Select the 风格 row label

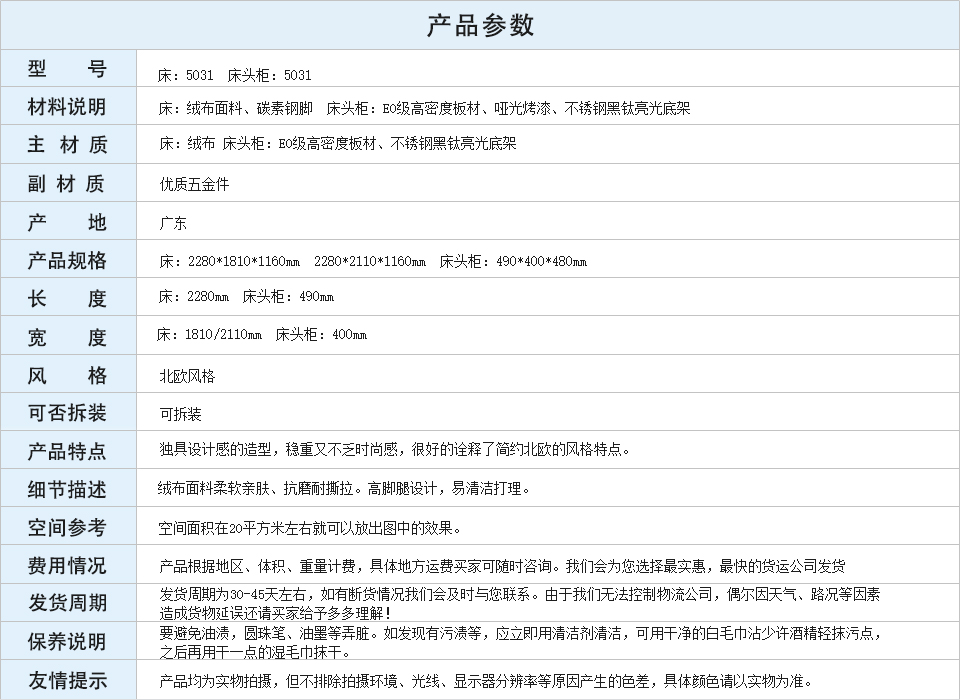tap(67, 375)
